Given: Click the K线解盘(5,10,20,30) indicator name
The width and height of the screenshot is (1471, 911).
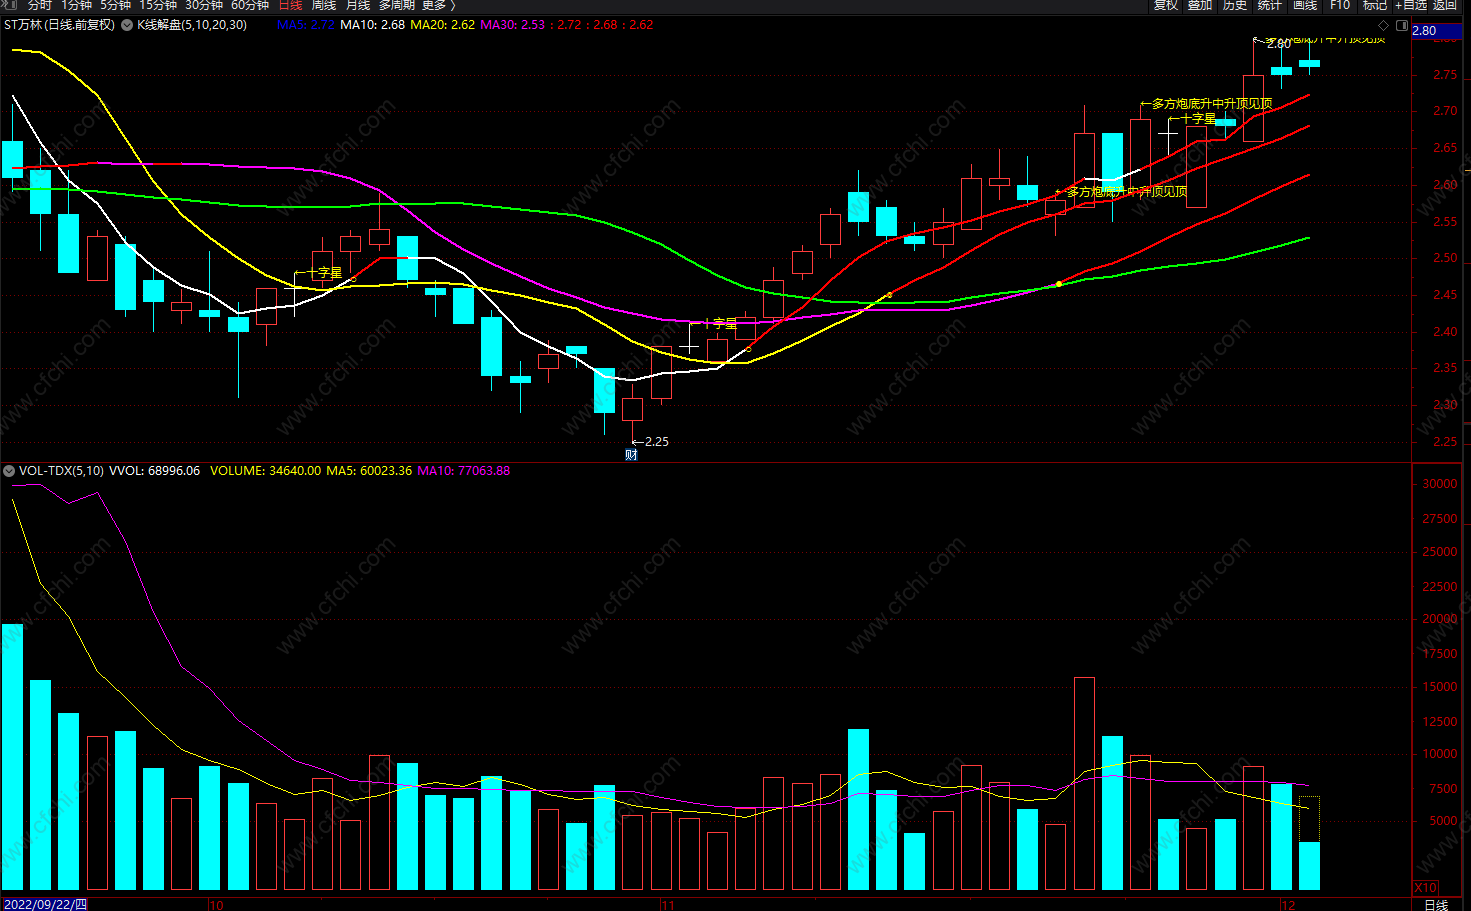Looking at the screenshot, I should point(192,25).
